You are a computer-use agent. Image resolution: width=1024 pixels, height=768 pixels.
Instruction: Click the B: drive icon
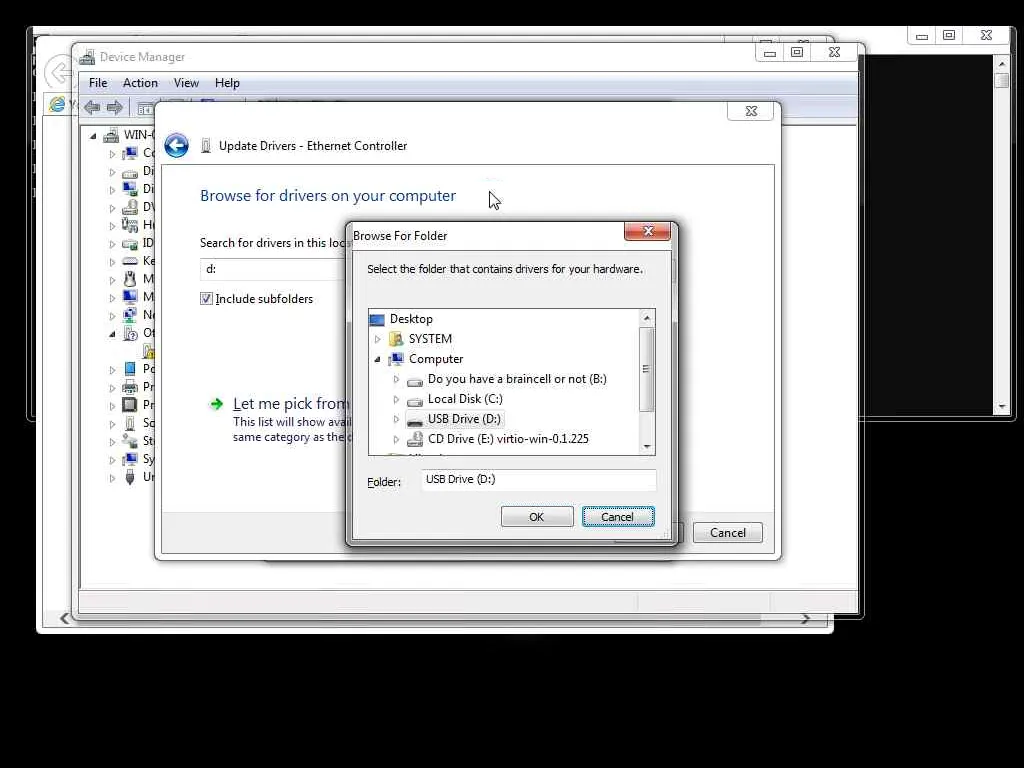coord(415,381)
